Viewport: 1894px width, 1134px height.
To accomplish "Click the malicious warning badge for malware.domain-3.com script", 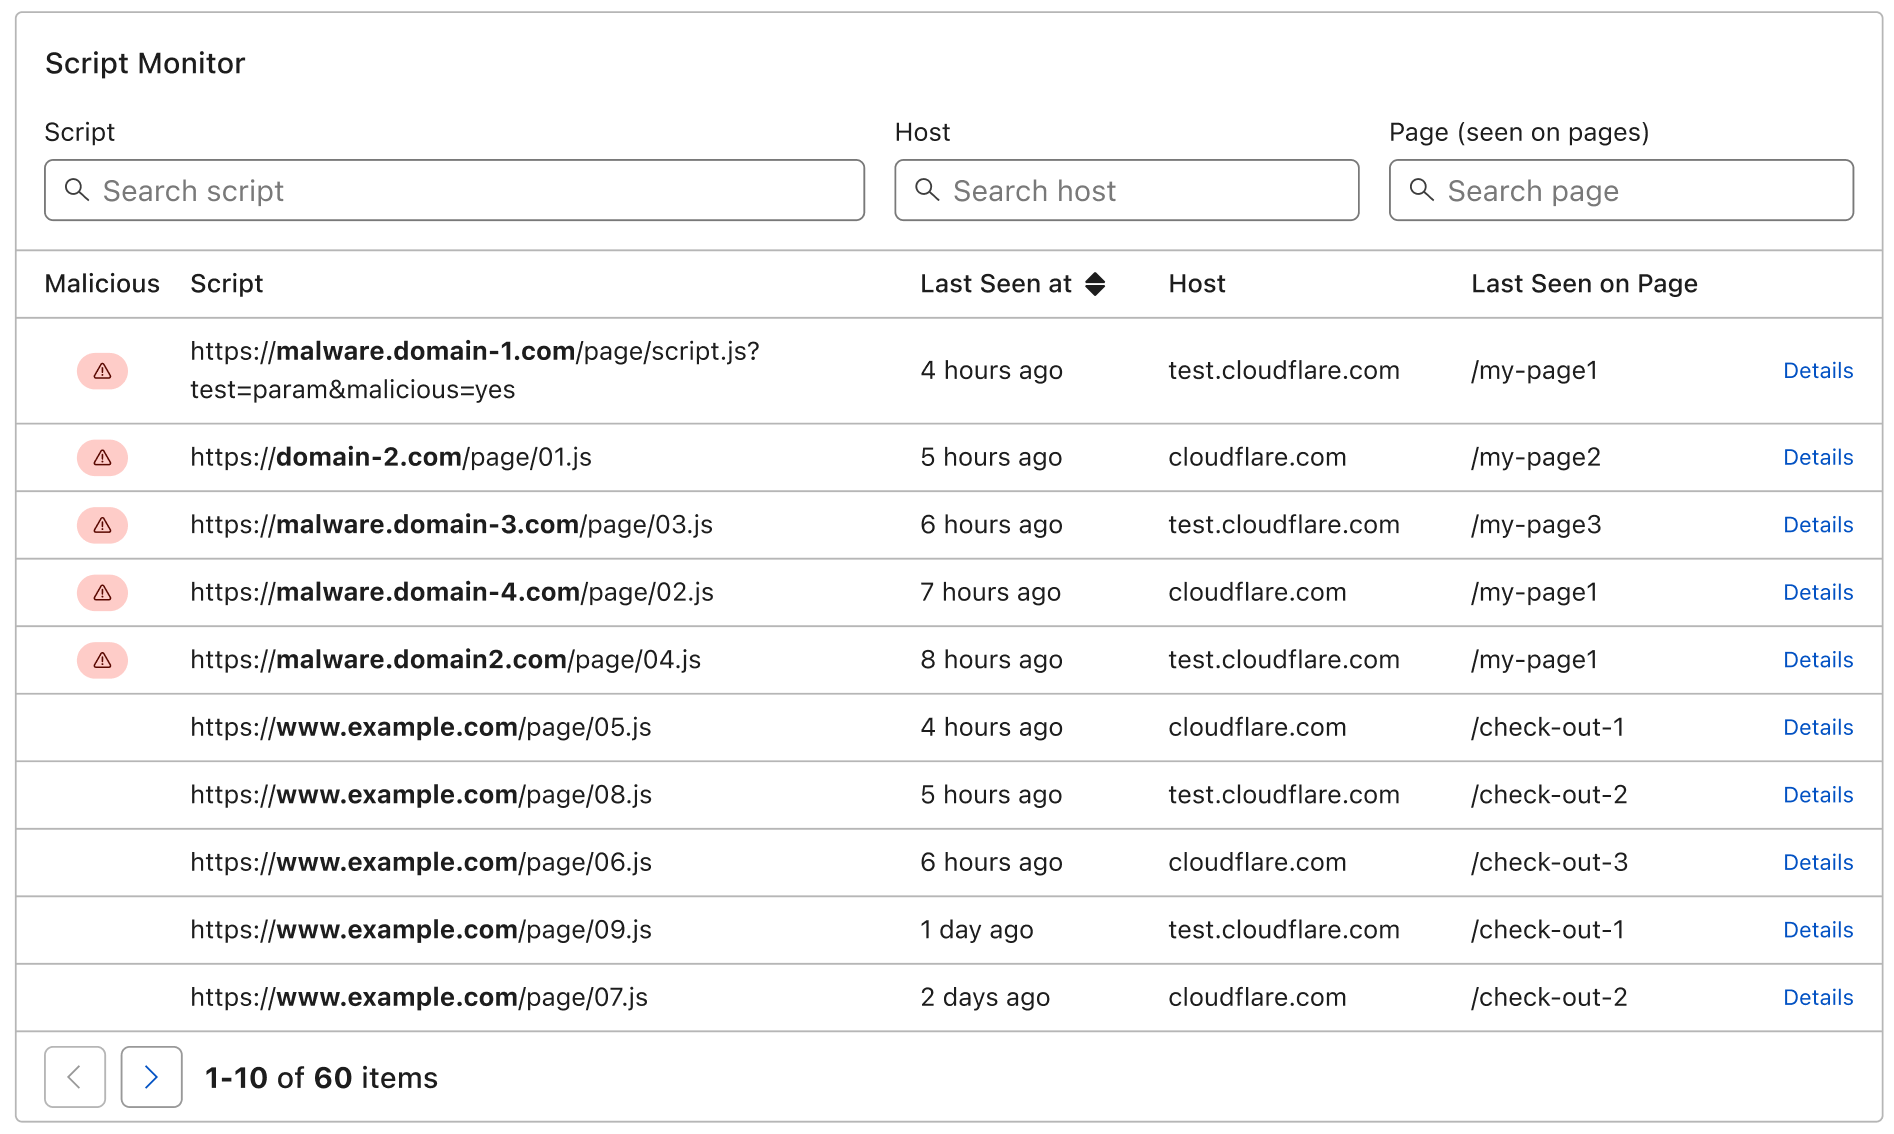I will pos(101,524).
